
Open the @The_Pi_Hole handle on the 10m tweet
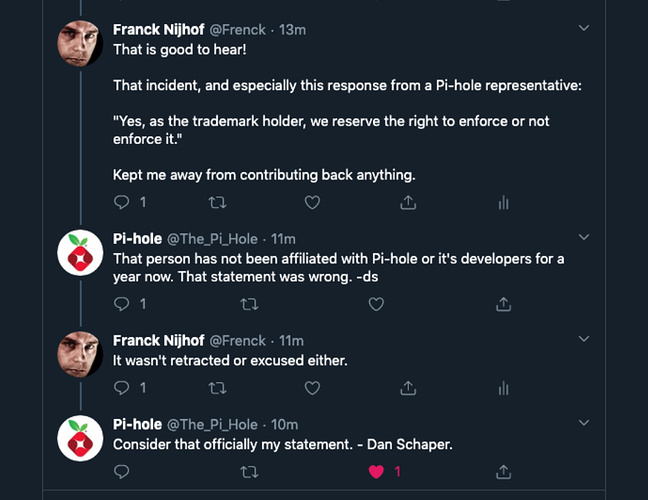[211, 424]
